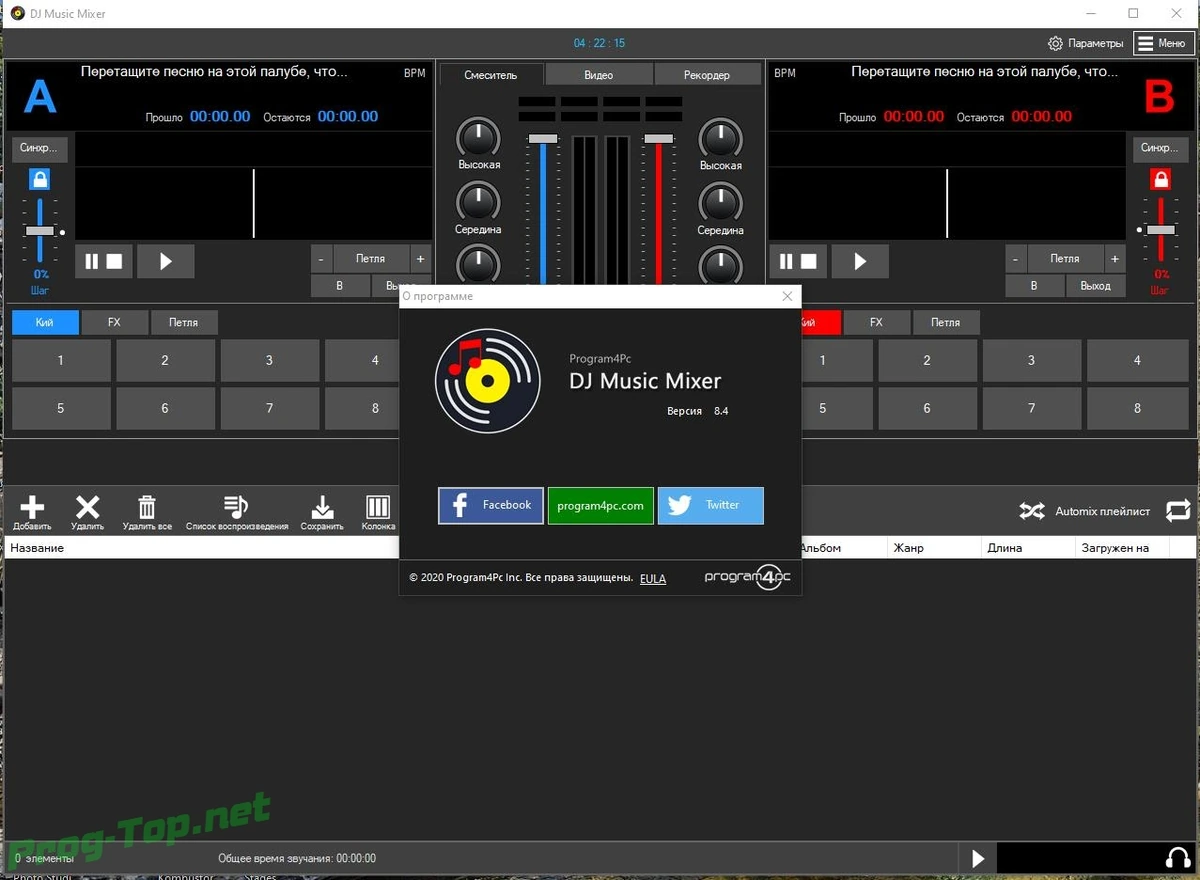Adjust the deck A blue pitch slider
The image size is (1200, 880).
pyautogui.click(x=40, y=230)
